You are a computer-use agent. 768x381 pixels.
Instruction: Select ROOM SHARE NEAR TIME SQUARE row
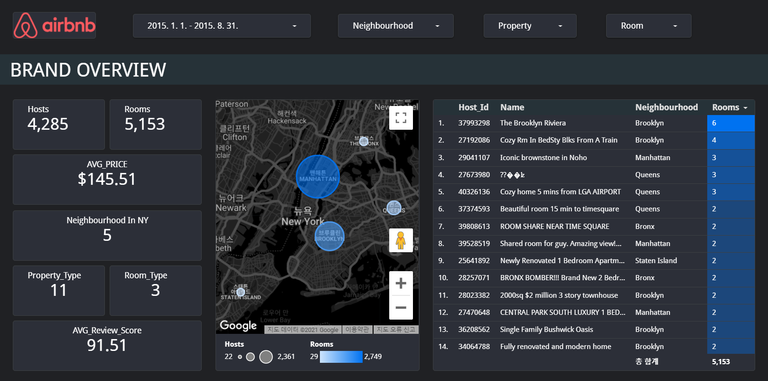[594, 226]
